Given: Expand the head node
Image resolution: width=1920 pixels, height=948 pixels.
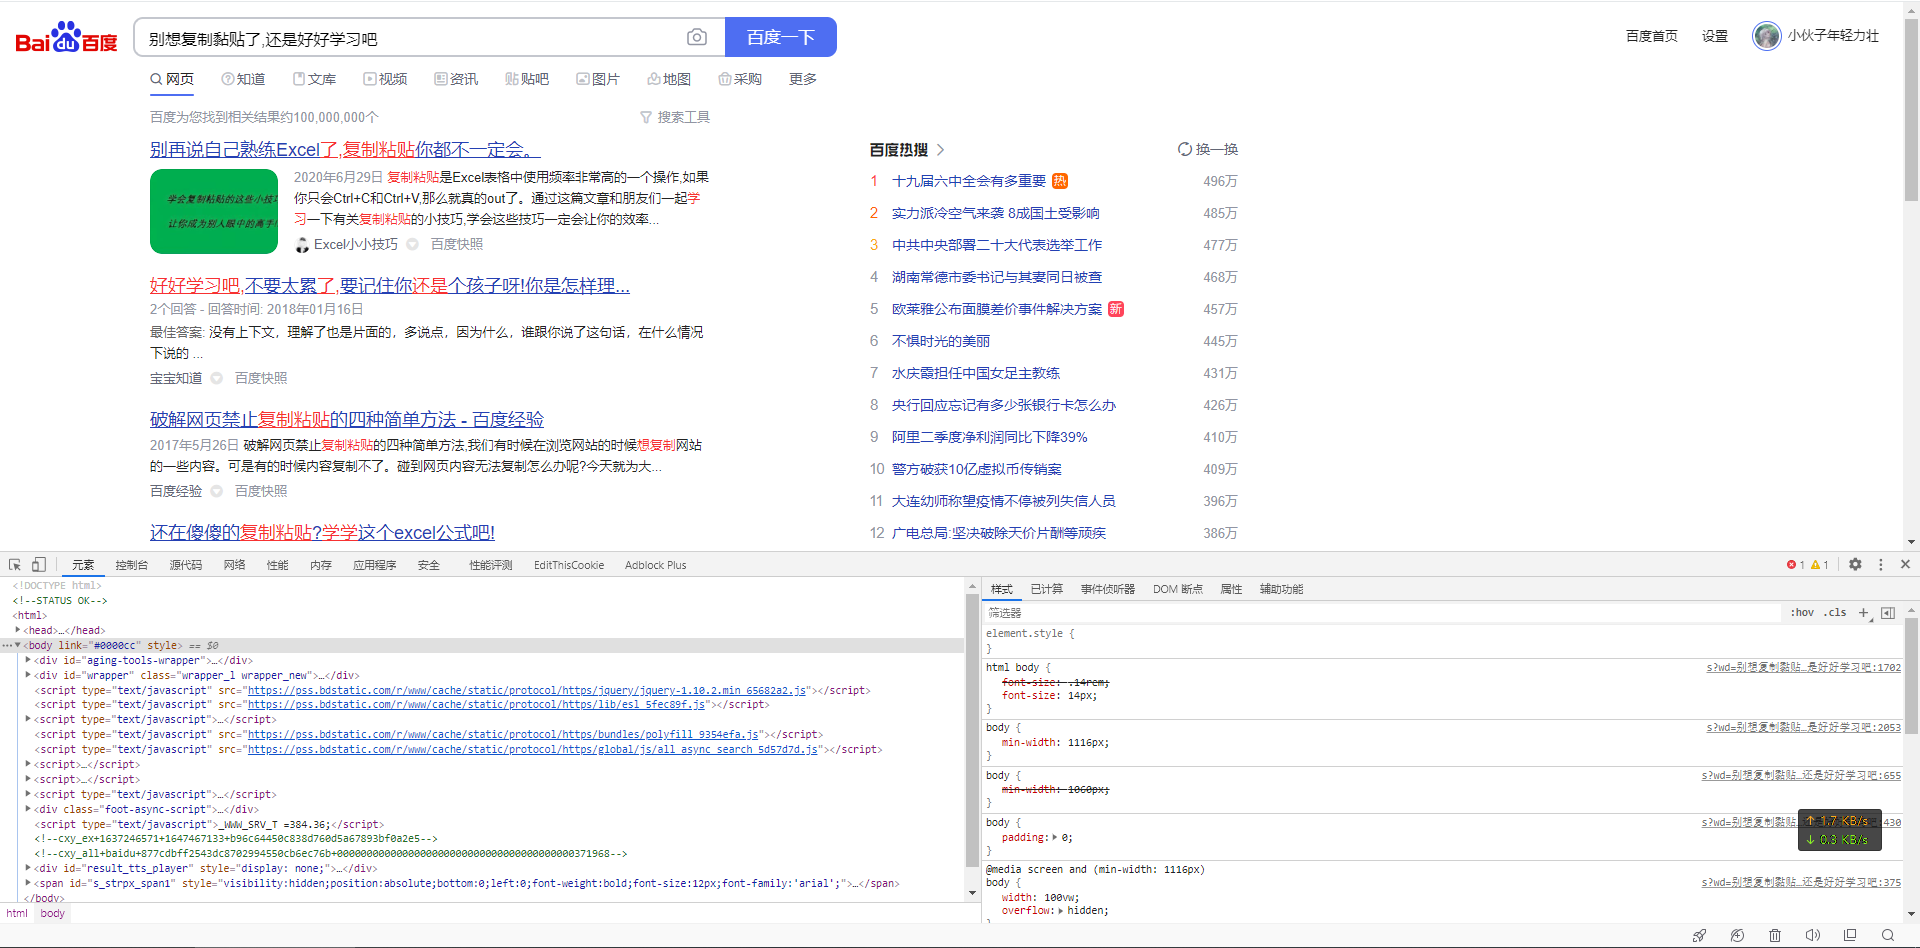Looking at the screenshot, I should pos(18,630).
